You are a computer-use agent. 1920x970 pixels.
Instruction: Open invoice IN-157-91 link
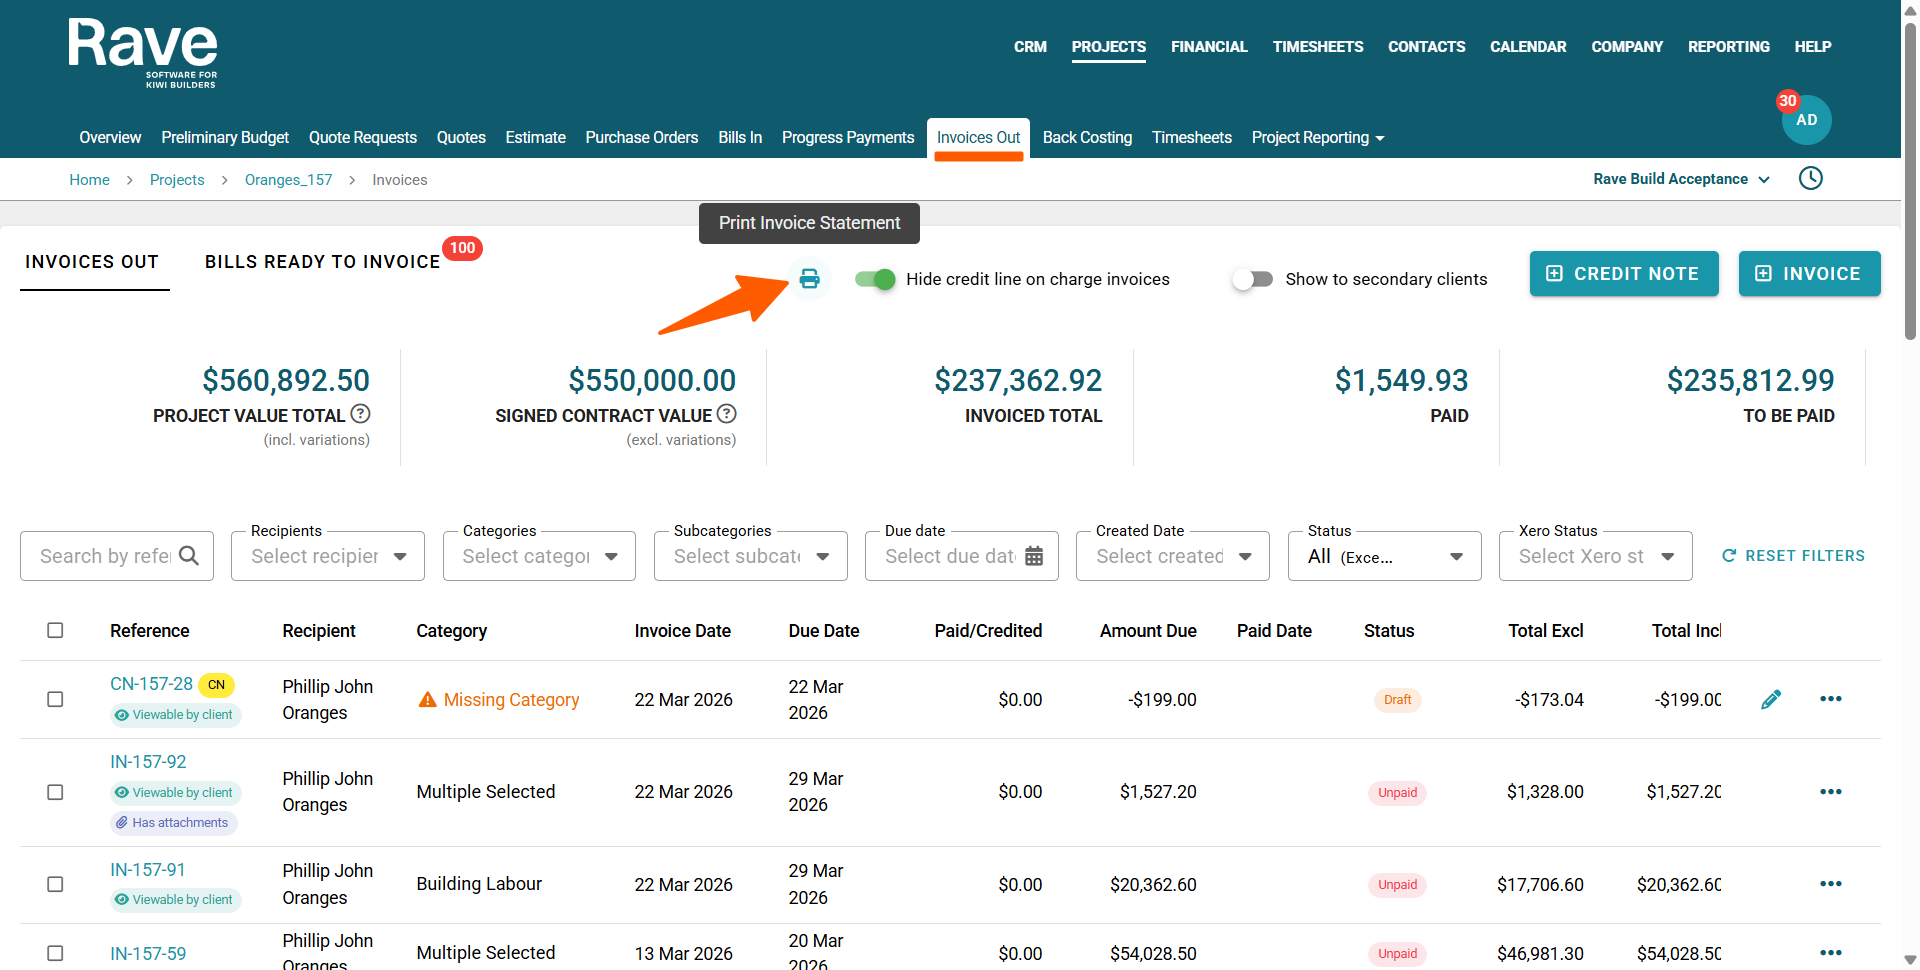click(148, 870)
